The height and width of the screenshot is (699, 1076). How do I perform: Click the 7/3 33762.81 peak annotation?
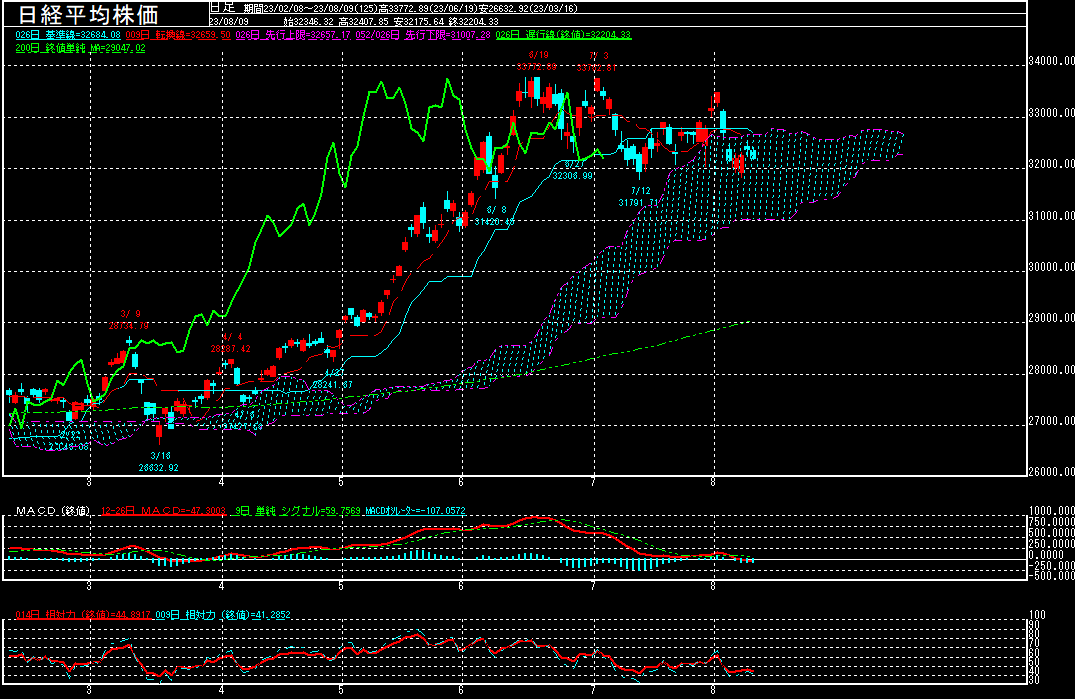[597, 61]
